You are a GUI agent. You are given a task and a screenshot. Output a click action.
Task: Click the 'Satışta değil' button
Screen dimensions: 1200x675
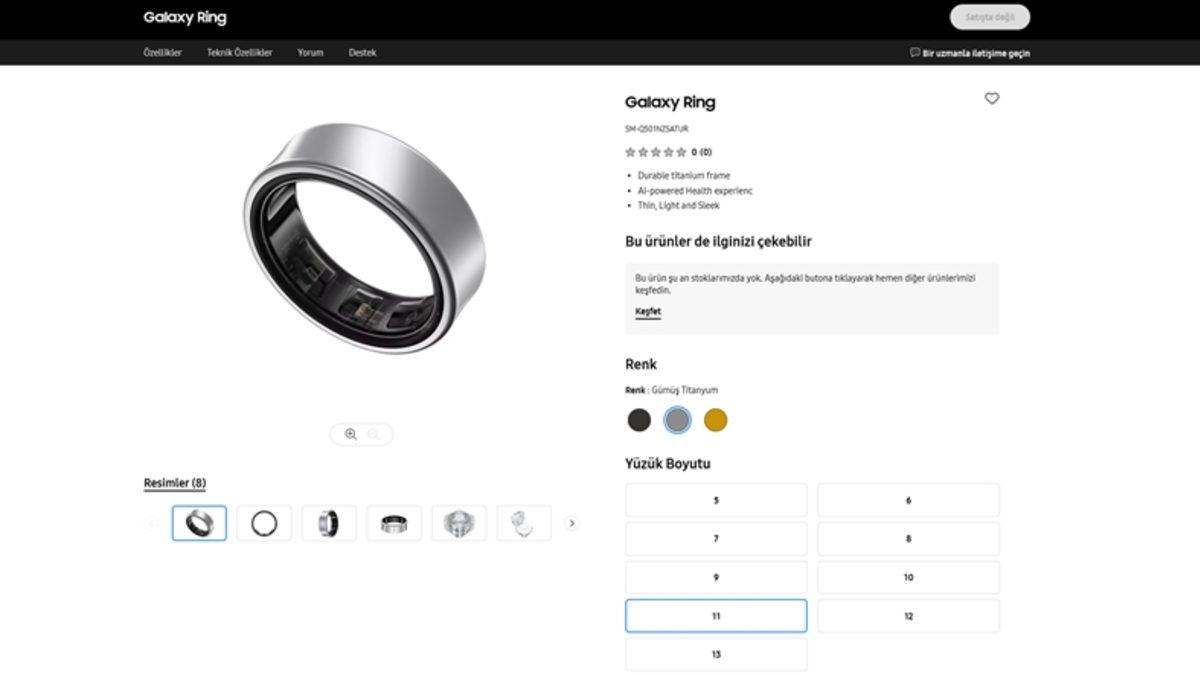coord(989,17)
